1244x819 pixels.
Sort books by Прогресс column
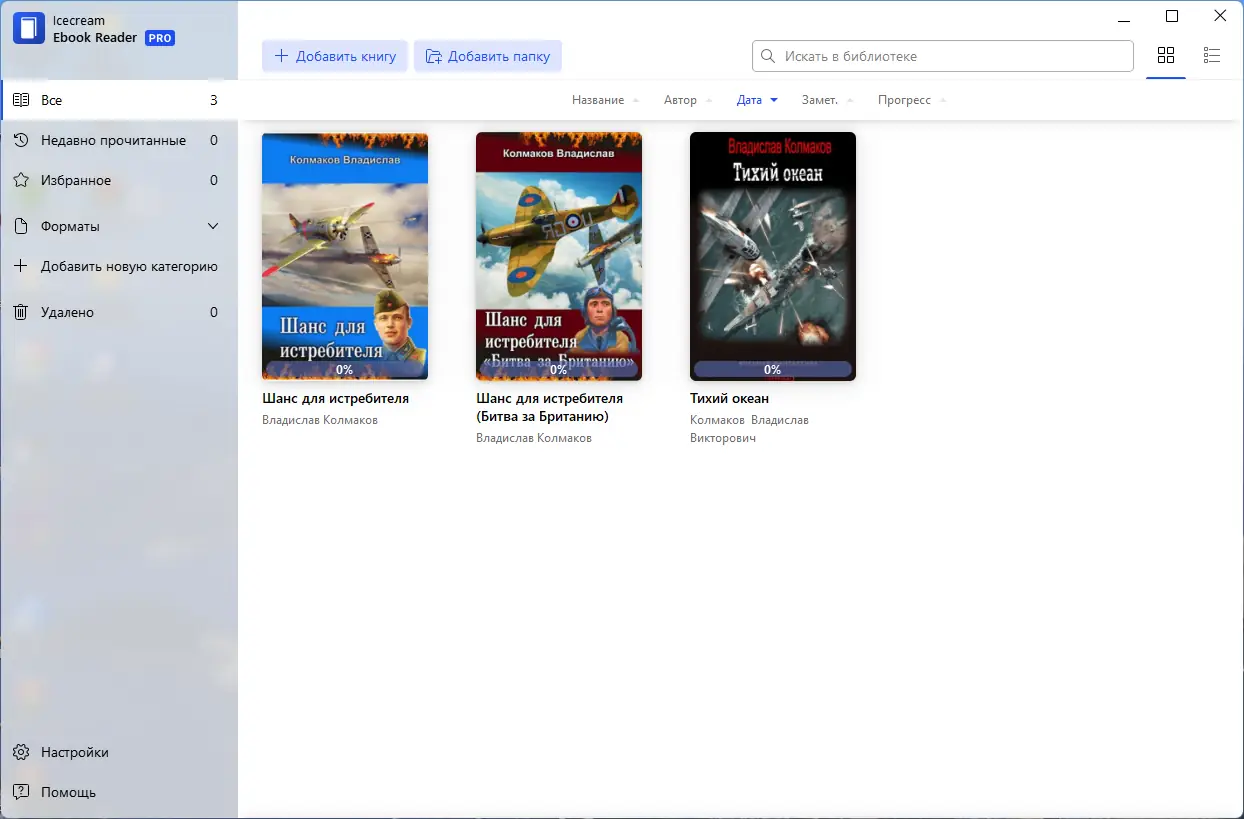click(912, 100)
